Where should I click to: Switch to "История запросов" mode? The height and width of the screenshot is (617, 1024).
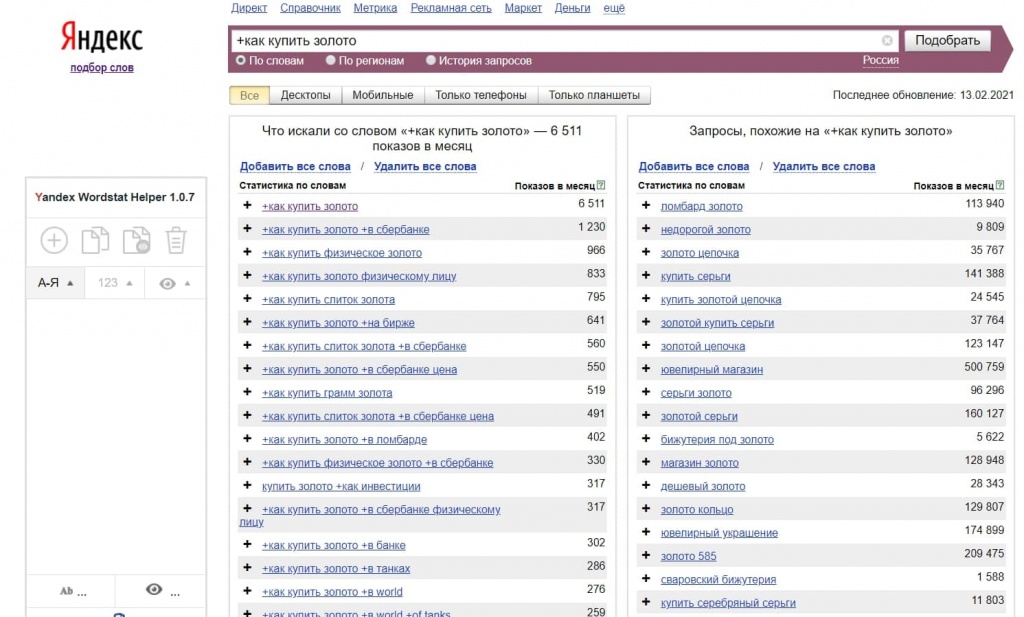(x=432, y=60)
